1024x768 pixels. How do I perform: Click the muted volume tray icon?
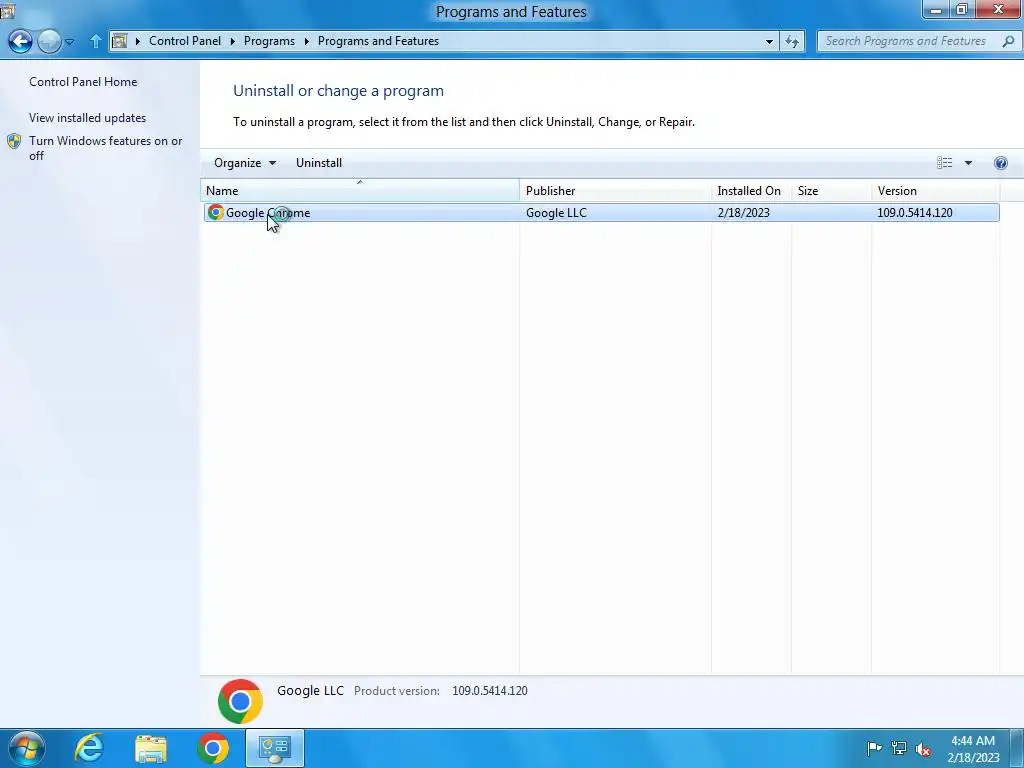click(923, 749)
